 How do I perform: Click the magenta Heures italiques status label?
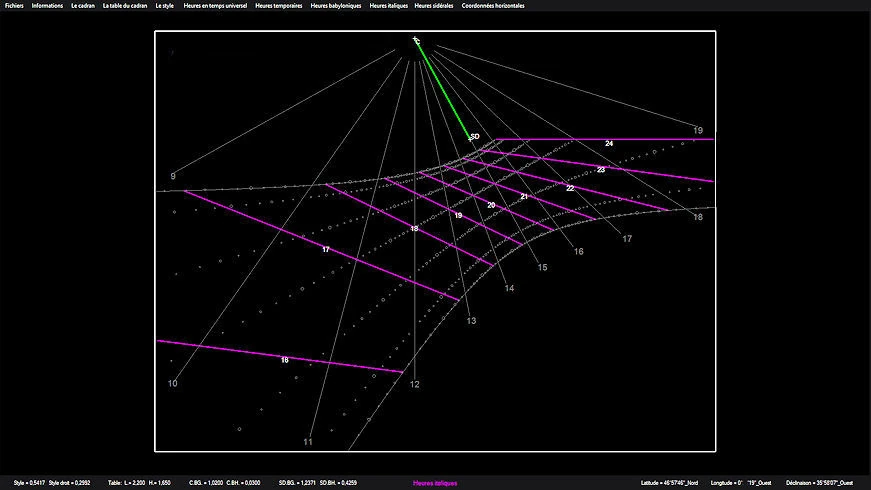coord(435,483)
